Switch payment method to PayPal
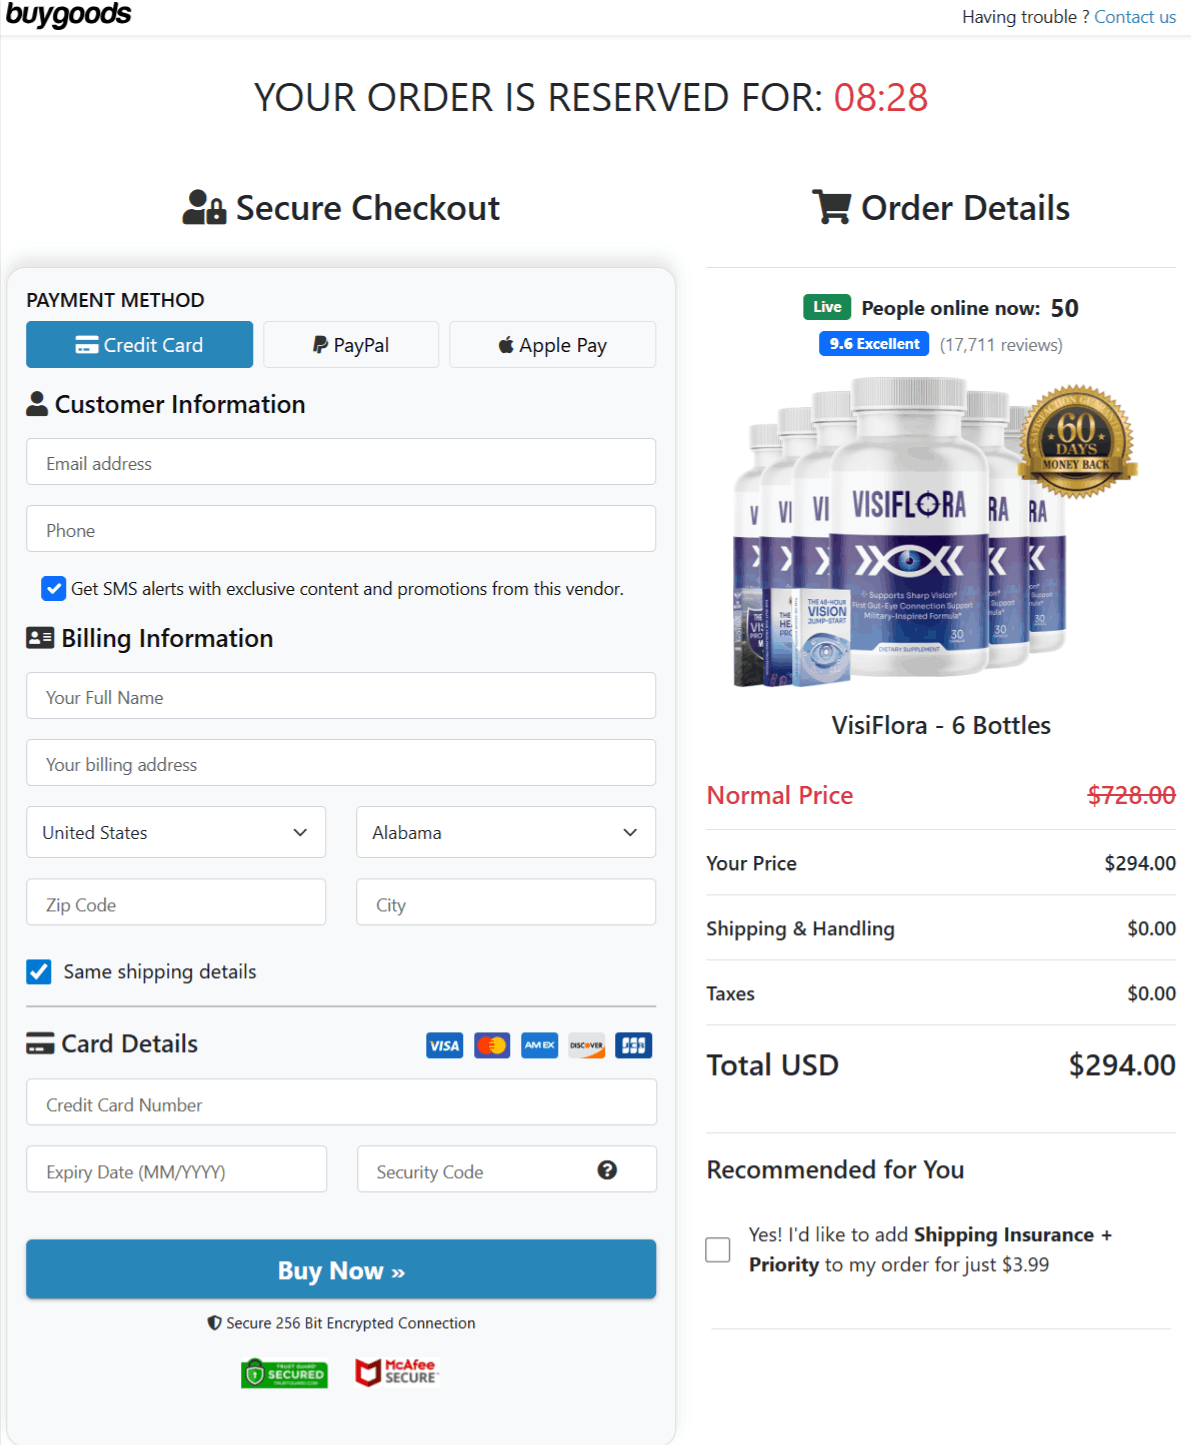 pos(350,344)
